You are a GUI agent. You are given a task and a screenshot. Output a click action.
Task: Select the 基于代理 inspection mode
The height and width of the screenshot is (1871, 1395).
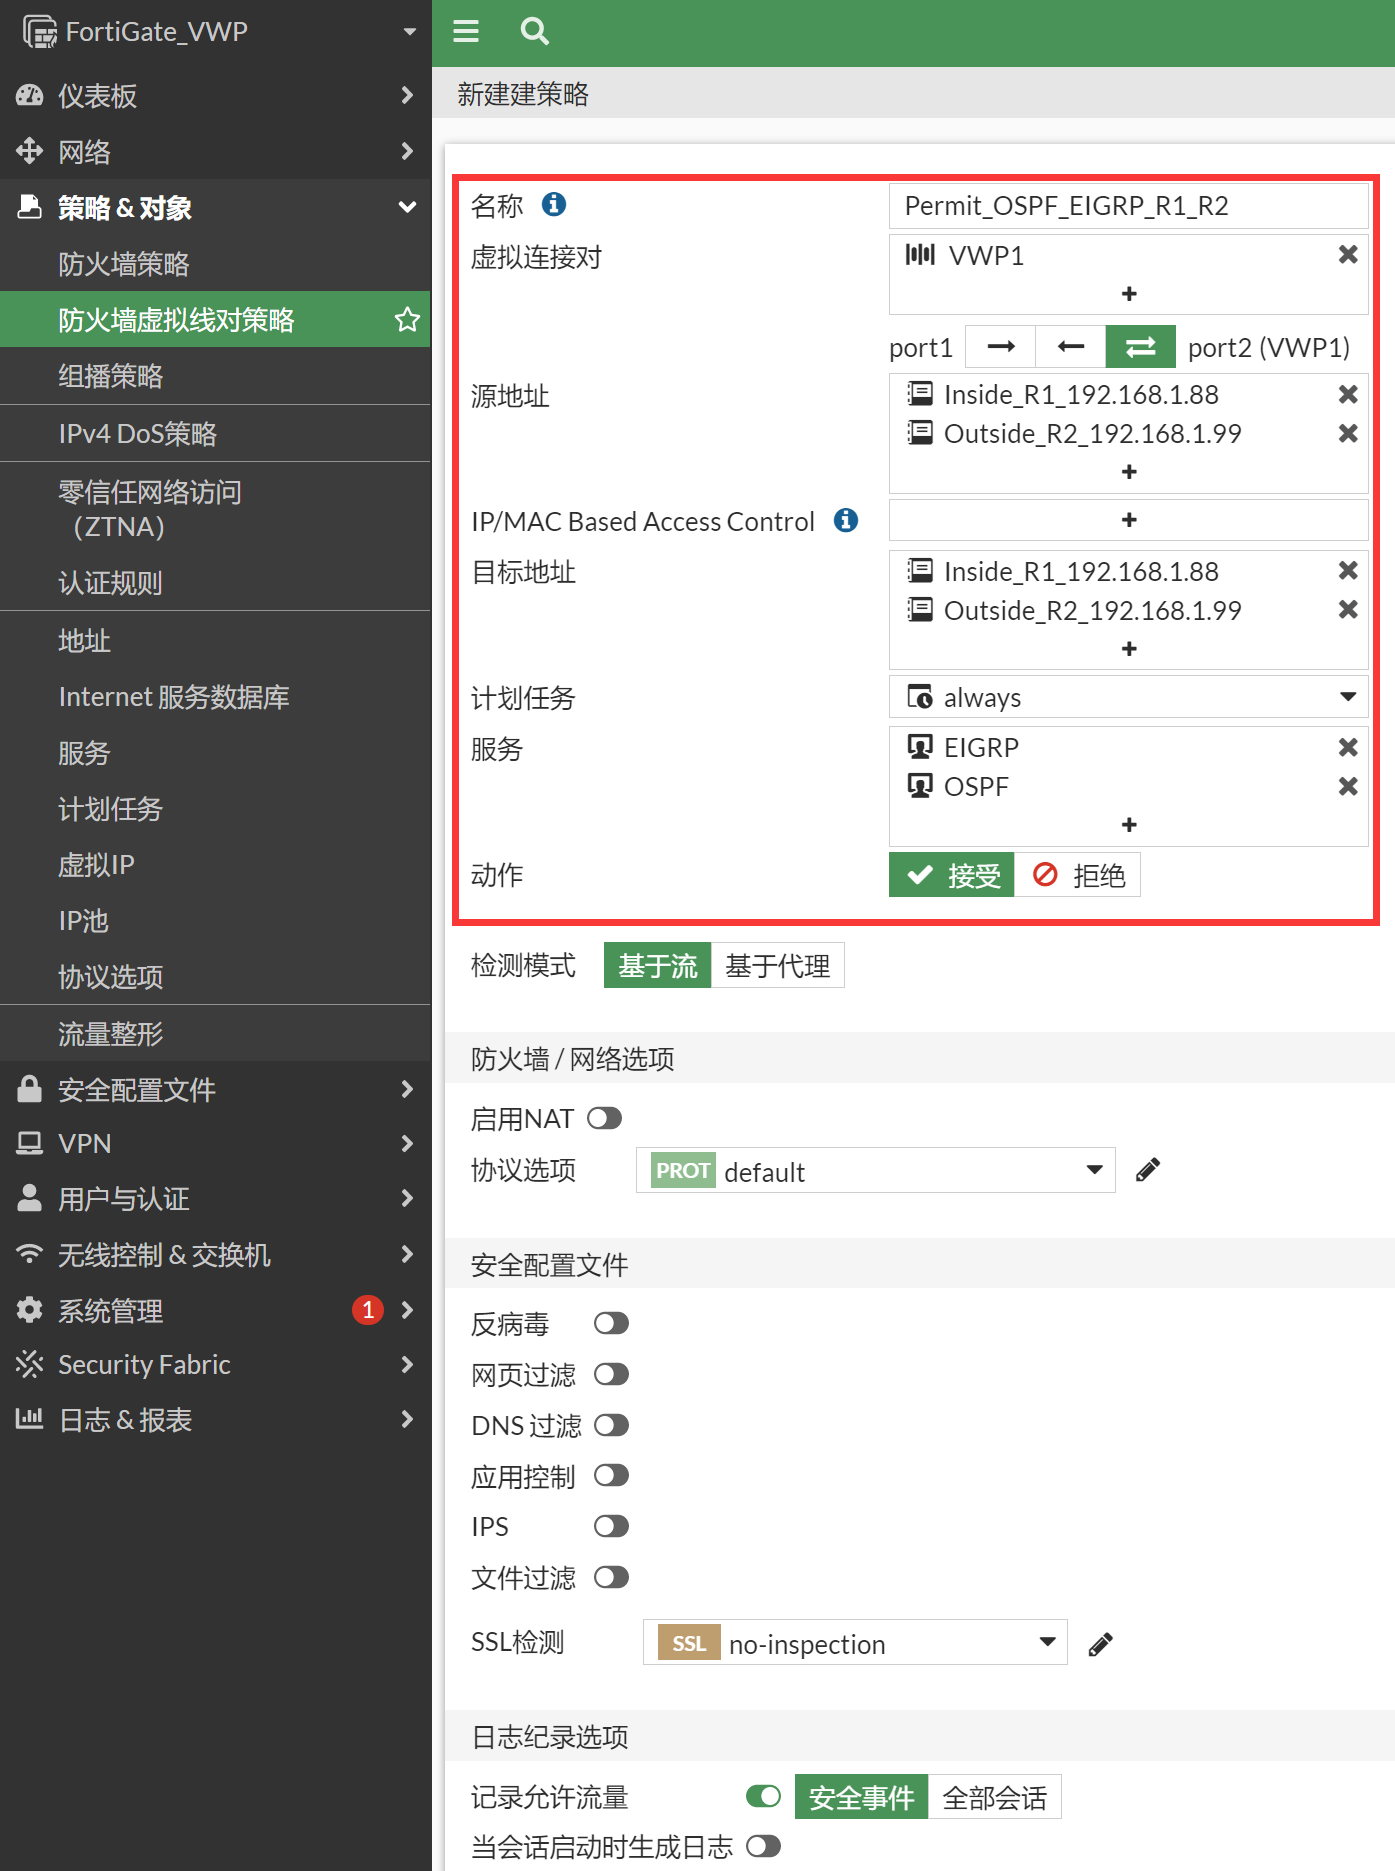(777, 966)
